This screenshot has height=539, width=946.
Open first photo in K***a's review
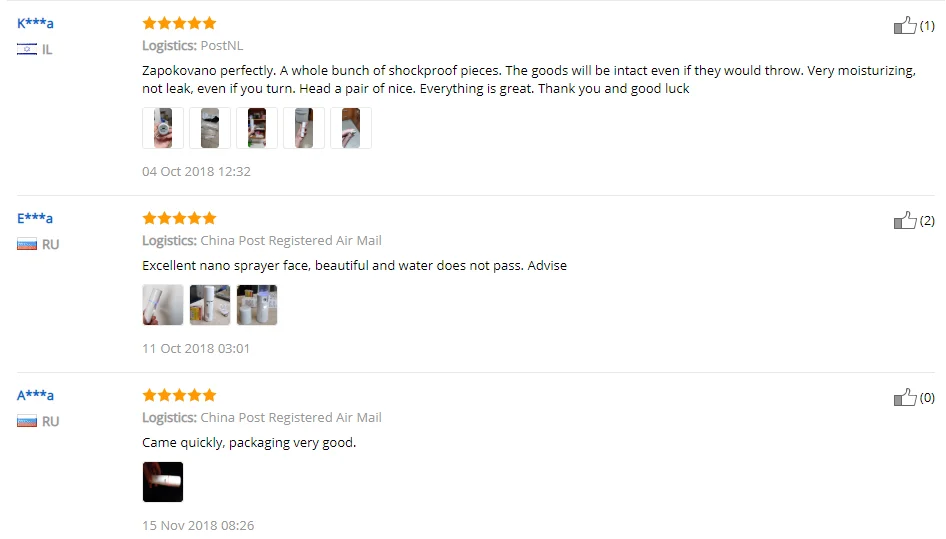pos(163,128)
